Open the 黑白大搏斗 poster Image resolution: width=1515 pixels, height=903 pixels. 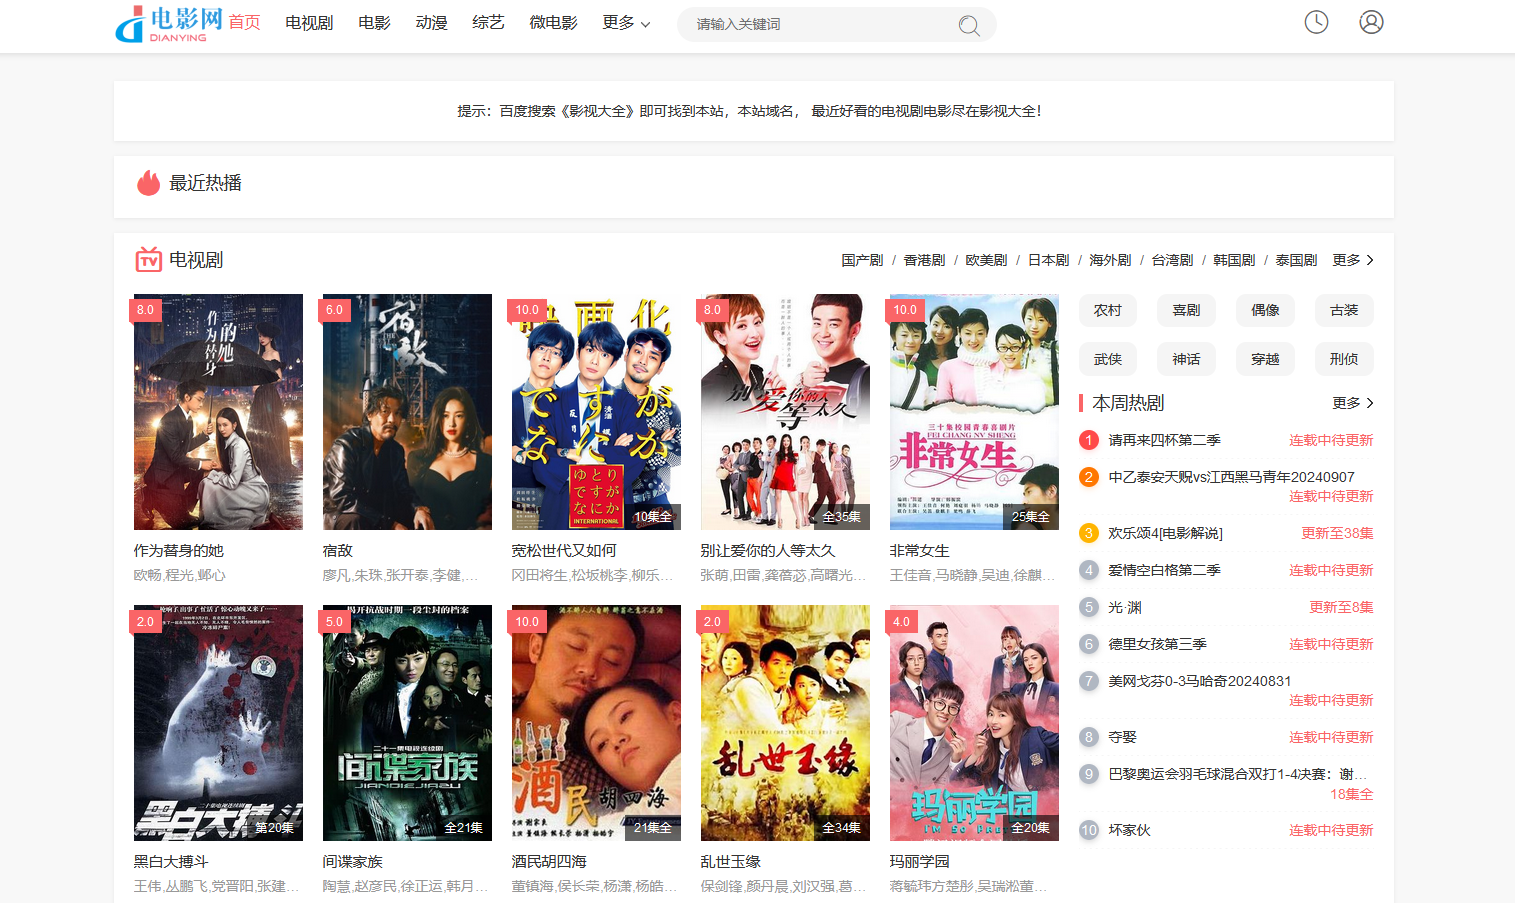218,723
